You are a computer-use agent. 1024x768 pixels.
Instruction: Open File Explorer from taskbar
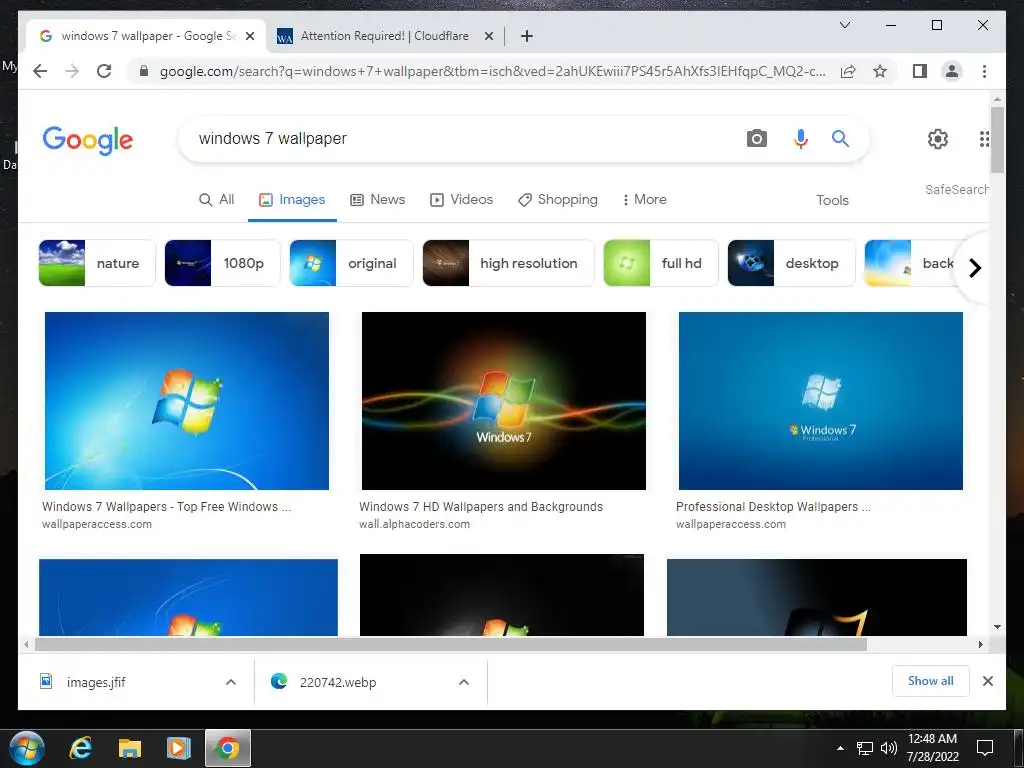pyautogui.click(x=129, y=748)
